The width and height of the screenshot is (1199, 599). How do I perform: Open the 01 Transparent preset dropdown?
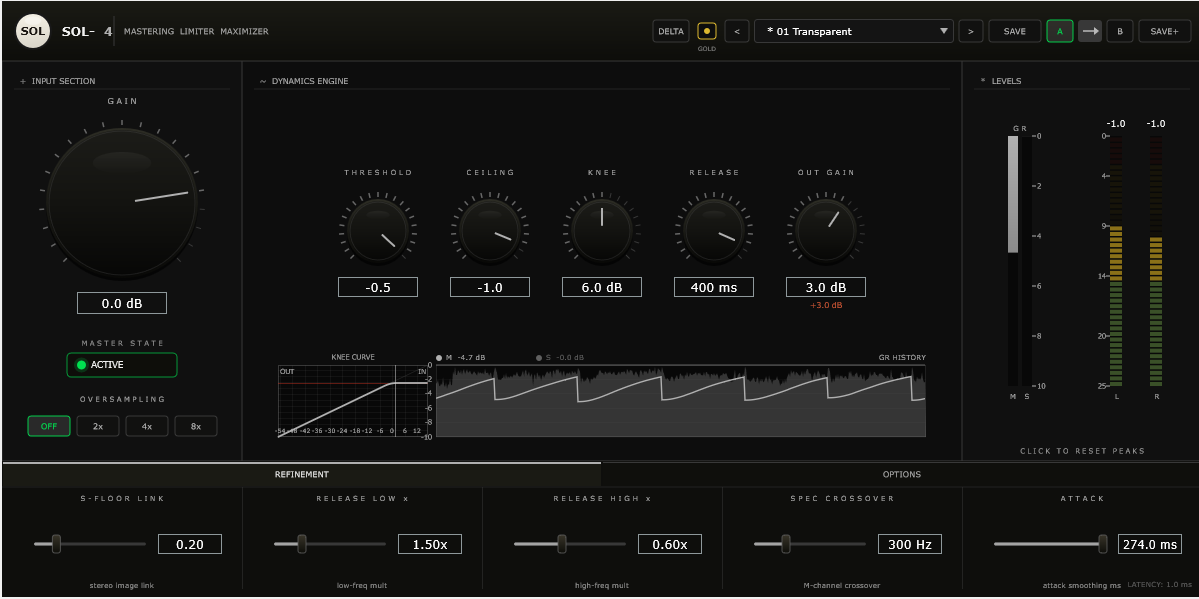(x=853, y=31)
